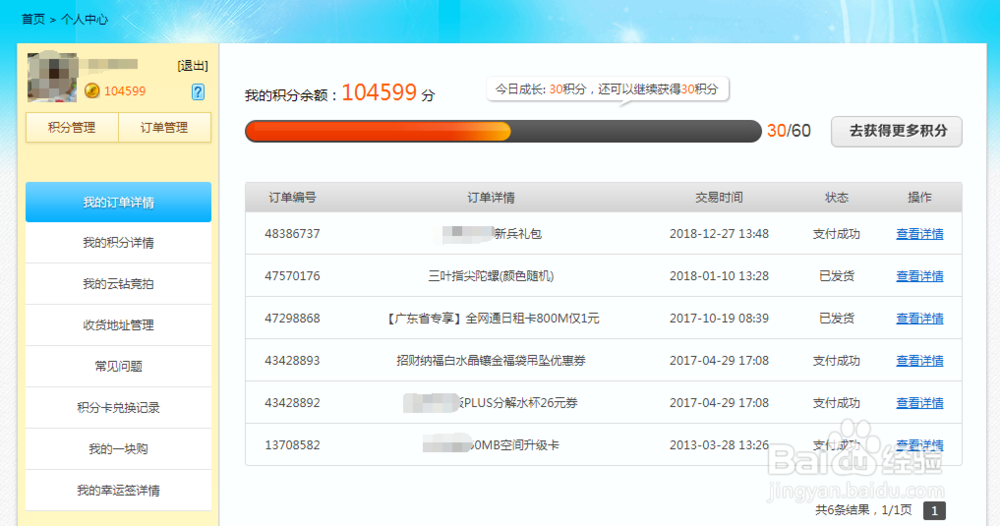Click the 新兵礼包 order description

(518, 234)
